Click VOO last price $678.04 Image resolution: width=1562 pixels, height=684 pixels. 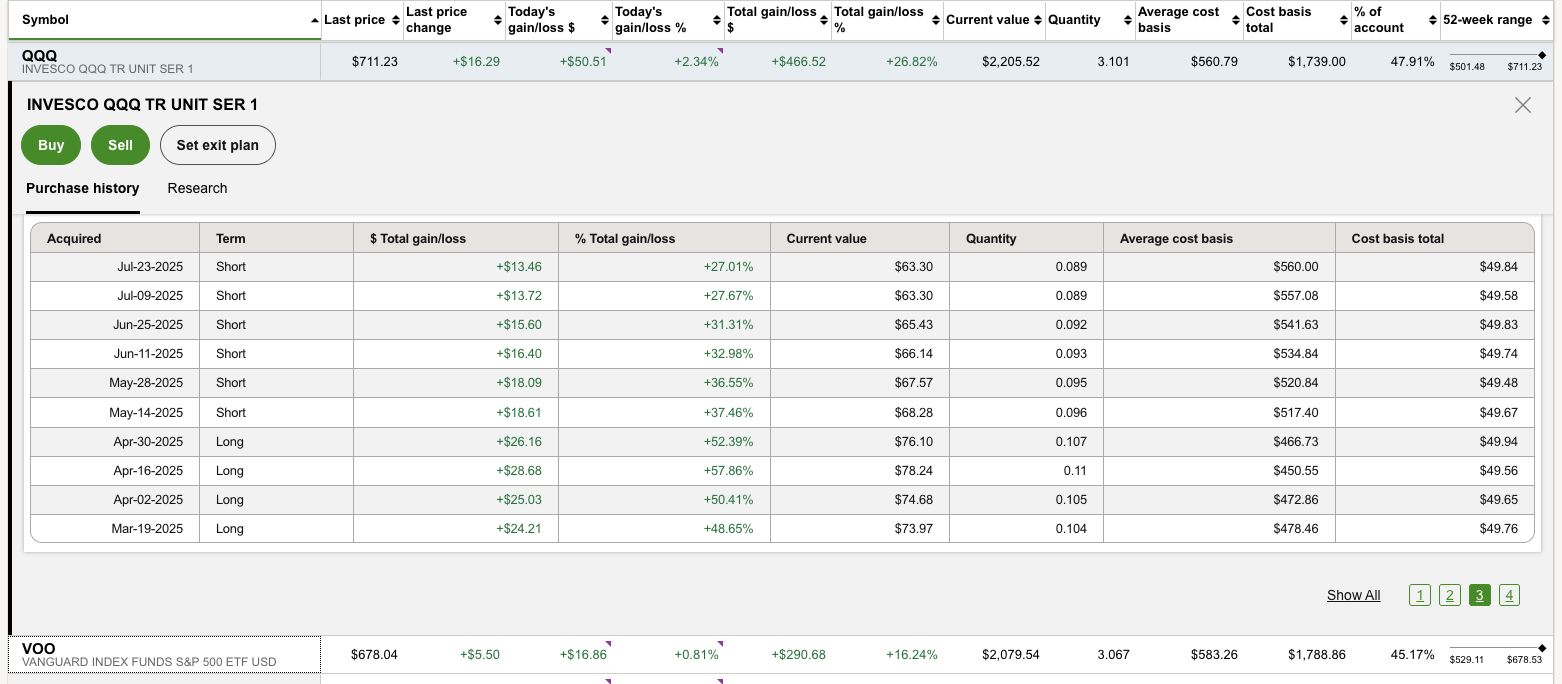[375, 655]
